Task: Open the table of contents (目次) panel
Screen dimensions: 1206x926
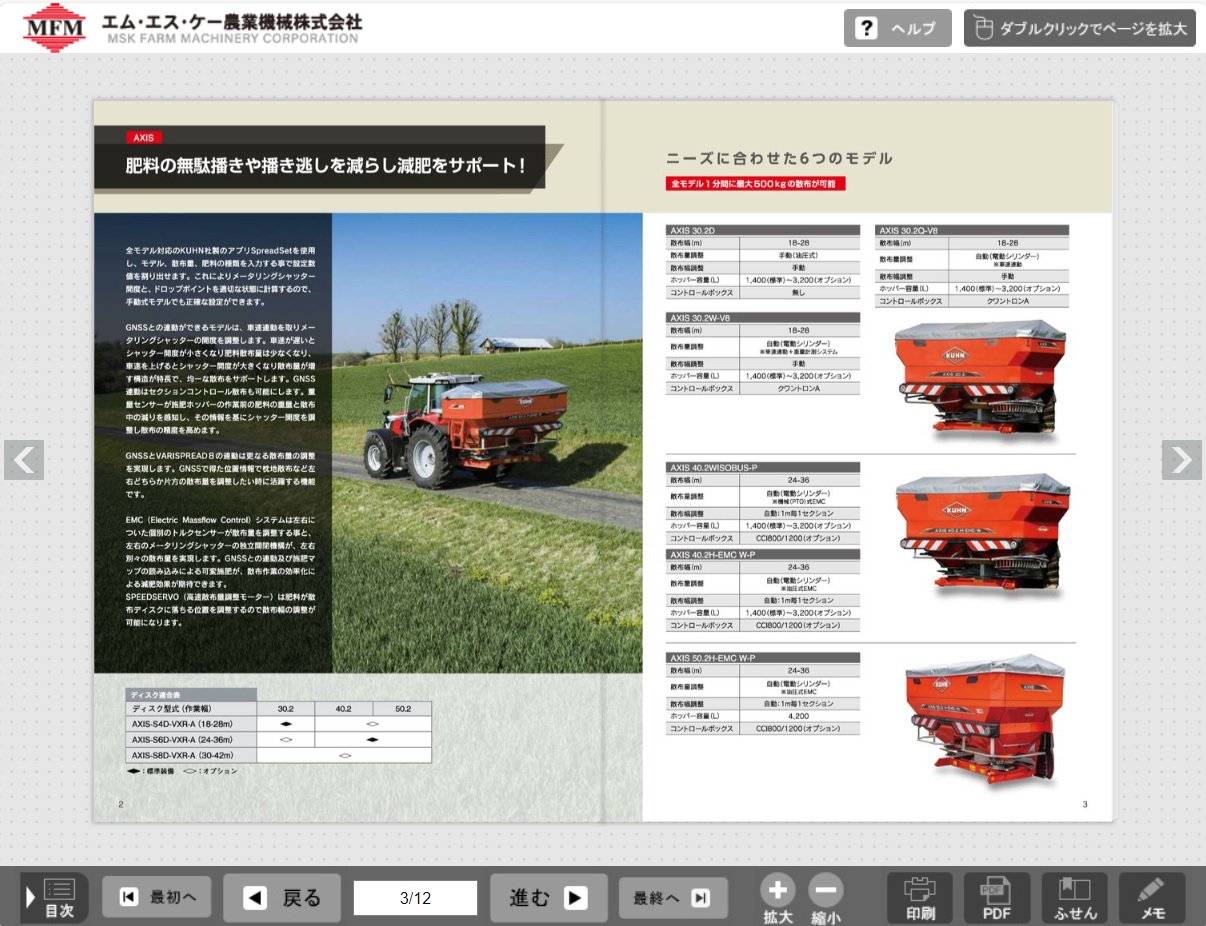Action: click(x=54, y=897)
